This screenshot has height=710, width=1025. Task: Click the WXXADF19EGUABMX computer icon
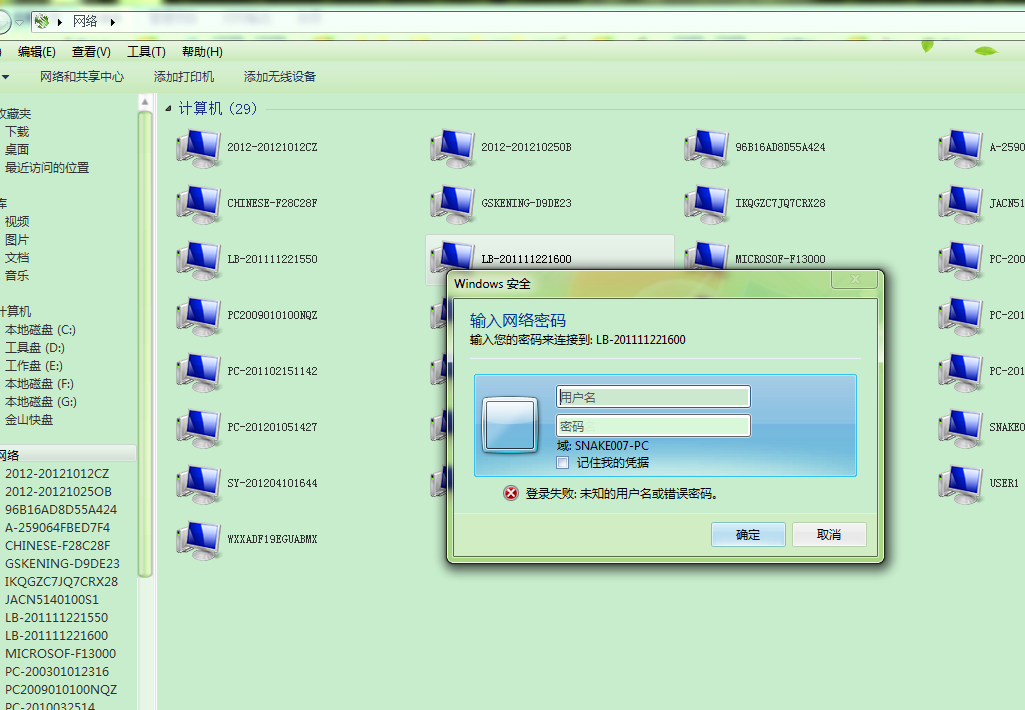coord(199,540)
